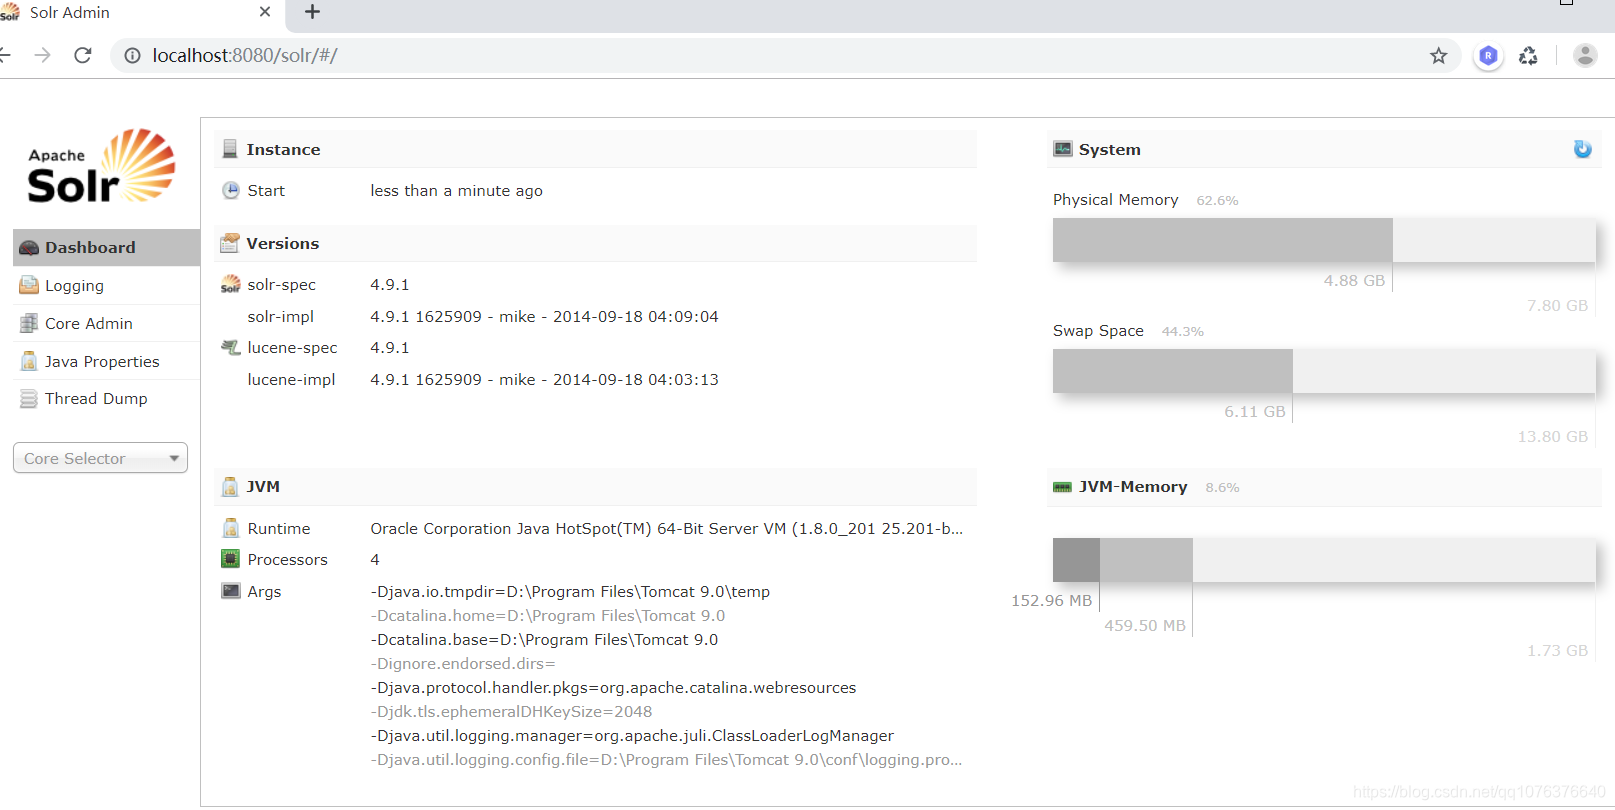Screen dimensions: 1615x810
Task: Click the Args terminal icon
Action: [x=231, y=591]
